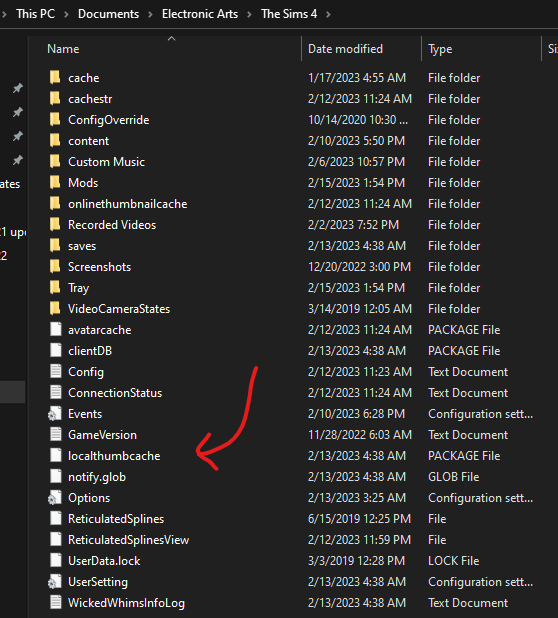Navigate to Electronic Arts breadcrumb

[200, 14]
